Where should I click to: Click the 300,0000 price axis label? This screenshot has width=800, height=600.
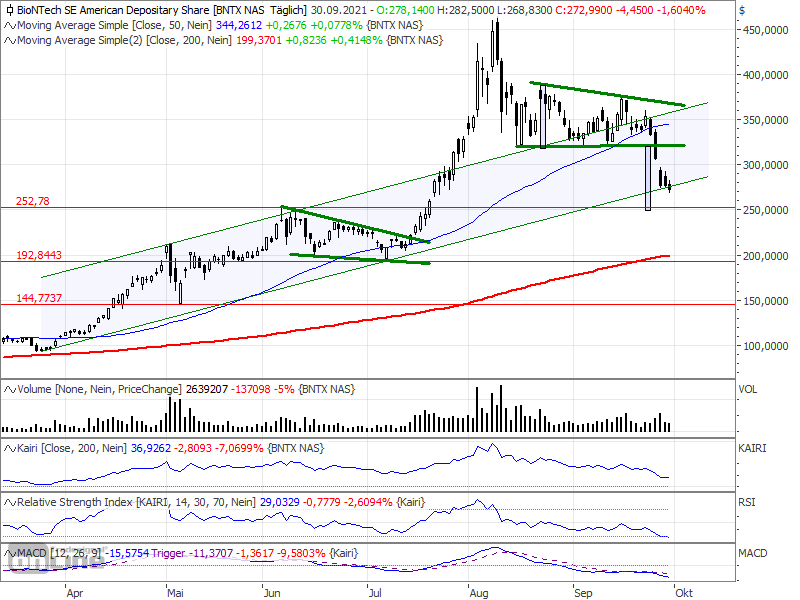click(x=766, y=165)
